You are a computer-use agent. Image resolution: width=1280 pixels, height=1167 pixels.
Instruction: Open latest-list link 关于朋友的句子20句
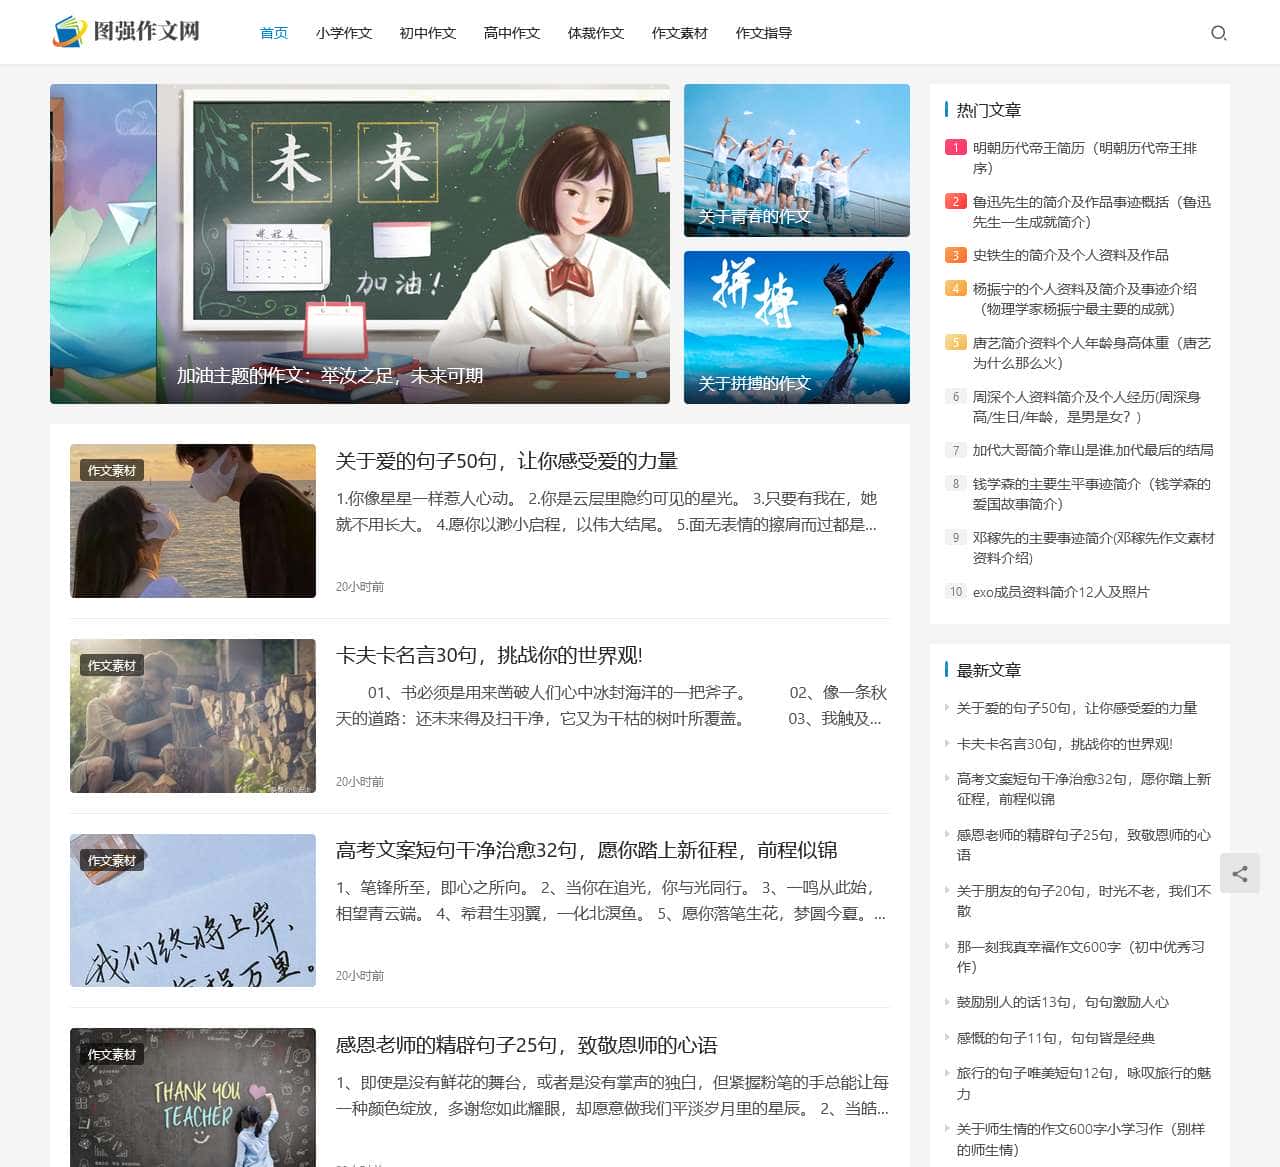click(1083, 901)
